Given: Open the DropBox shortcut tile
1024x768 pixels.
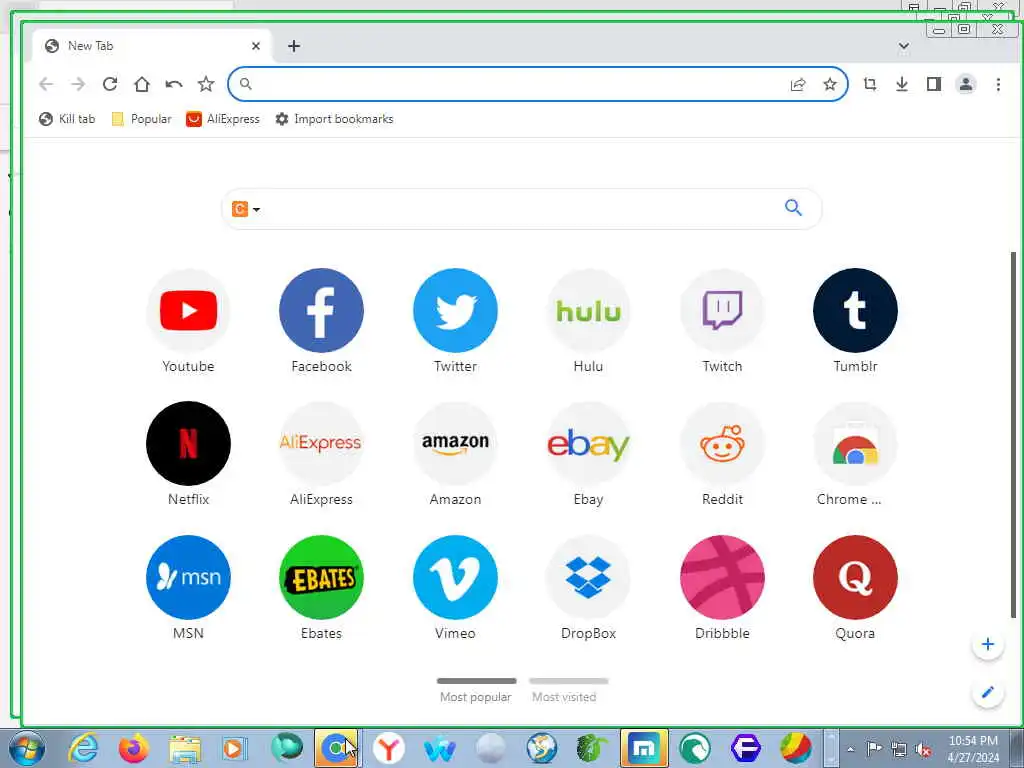Looking at the screenshot, I should coord(588,588).
